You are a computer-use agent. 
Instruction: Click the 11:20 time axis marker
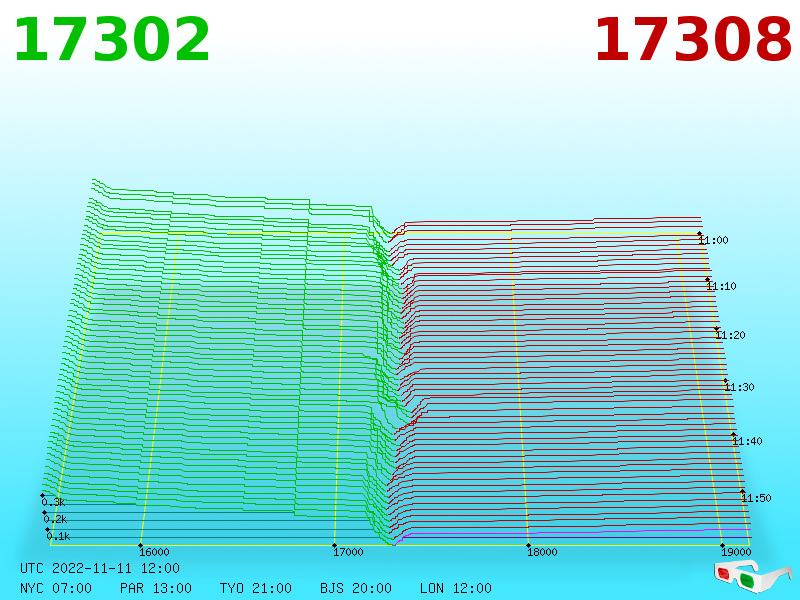click(730, 335)
